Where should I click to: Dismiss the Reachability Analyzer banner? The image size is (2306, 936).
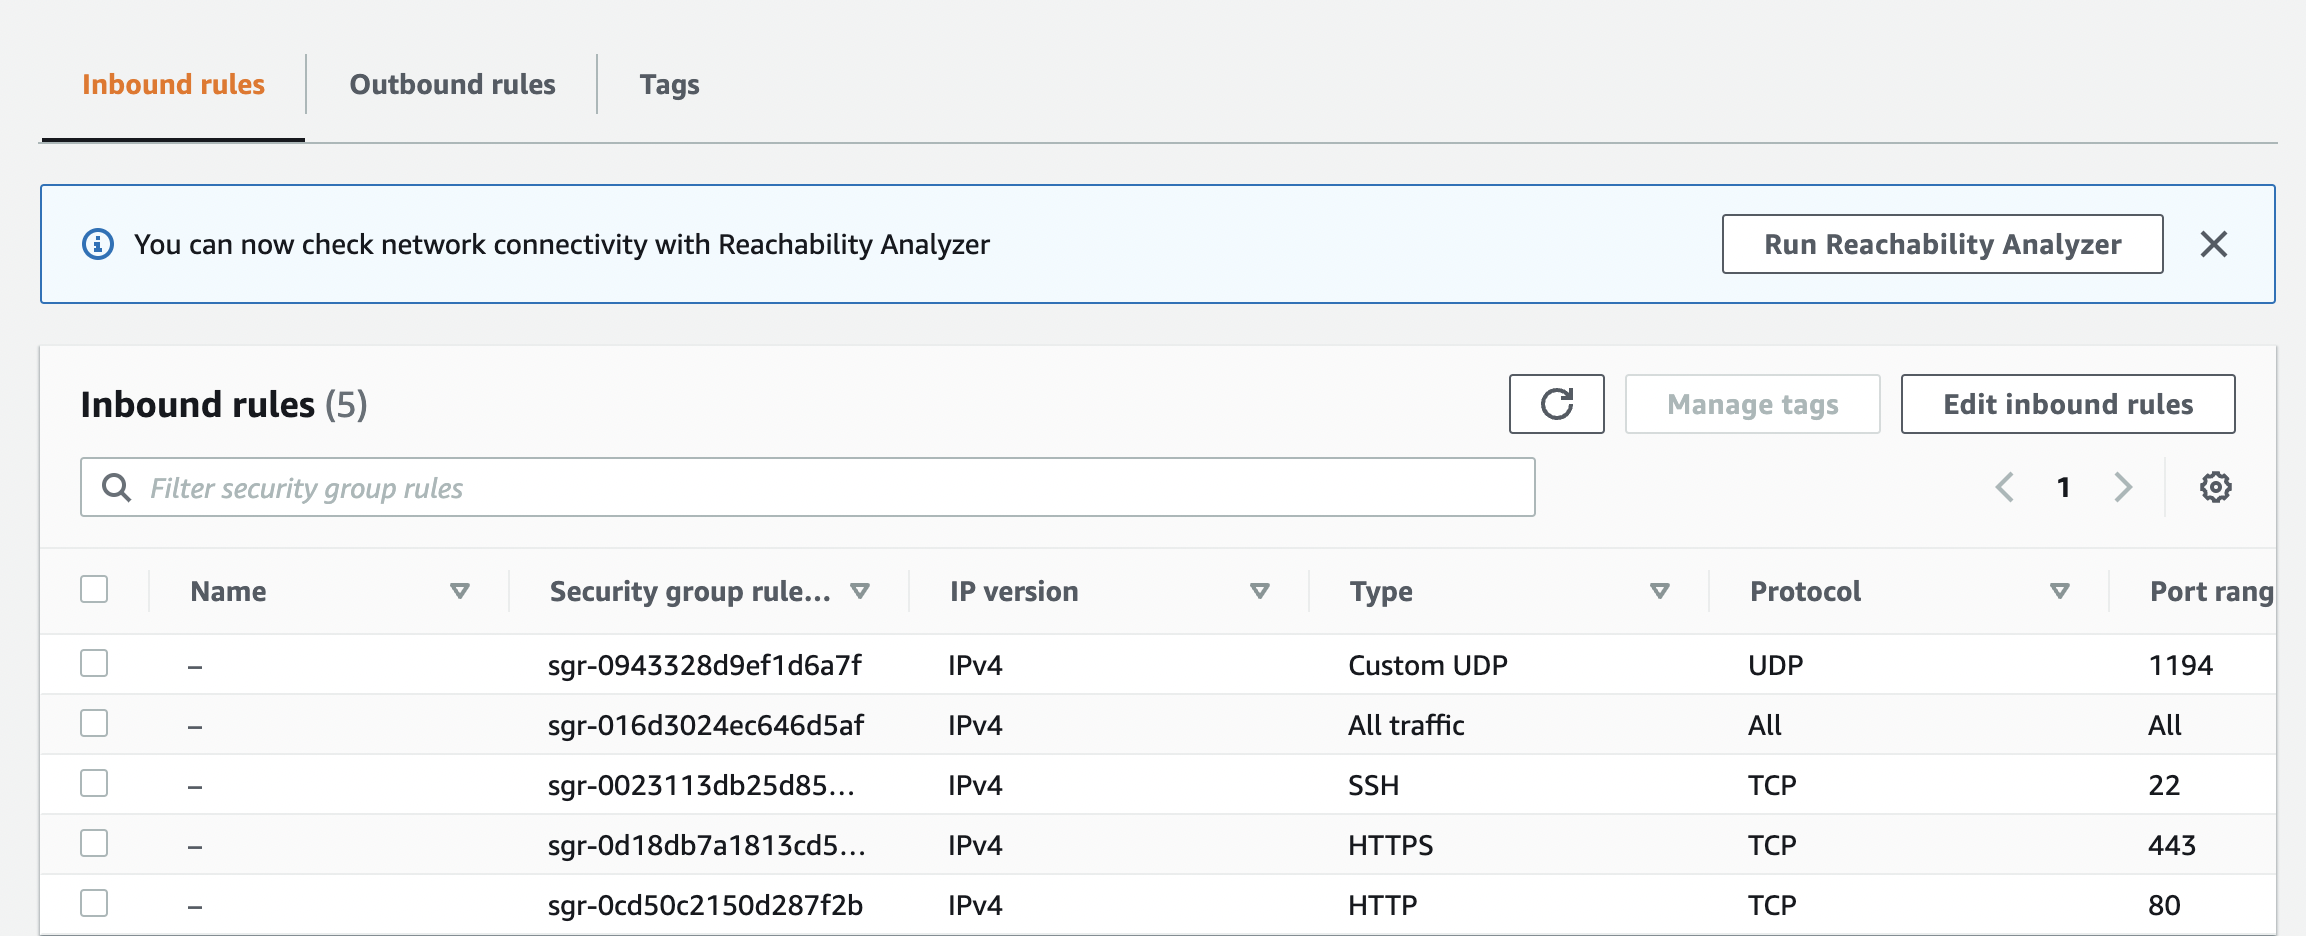pos(2214,244)
